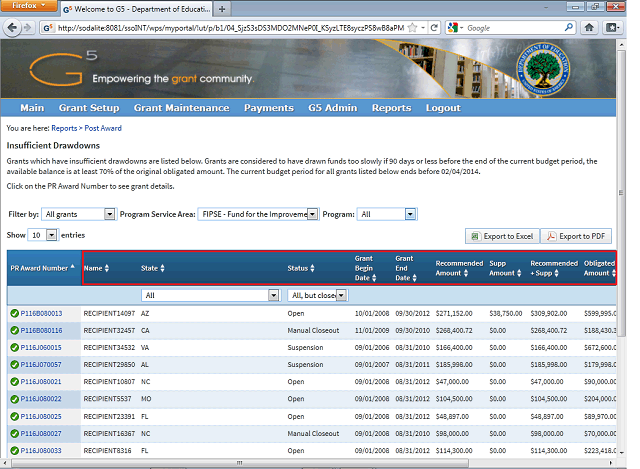Open the Firefox menu button

[x=28, y=6]
